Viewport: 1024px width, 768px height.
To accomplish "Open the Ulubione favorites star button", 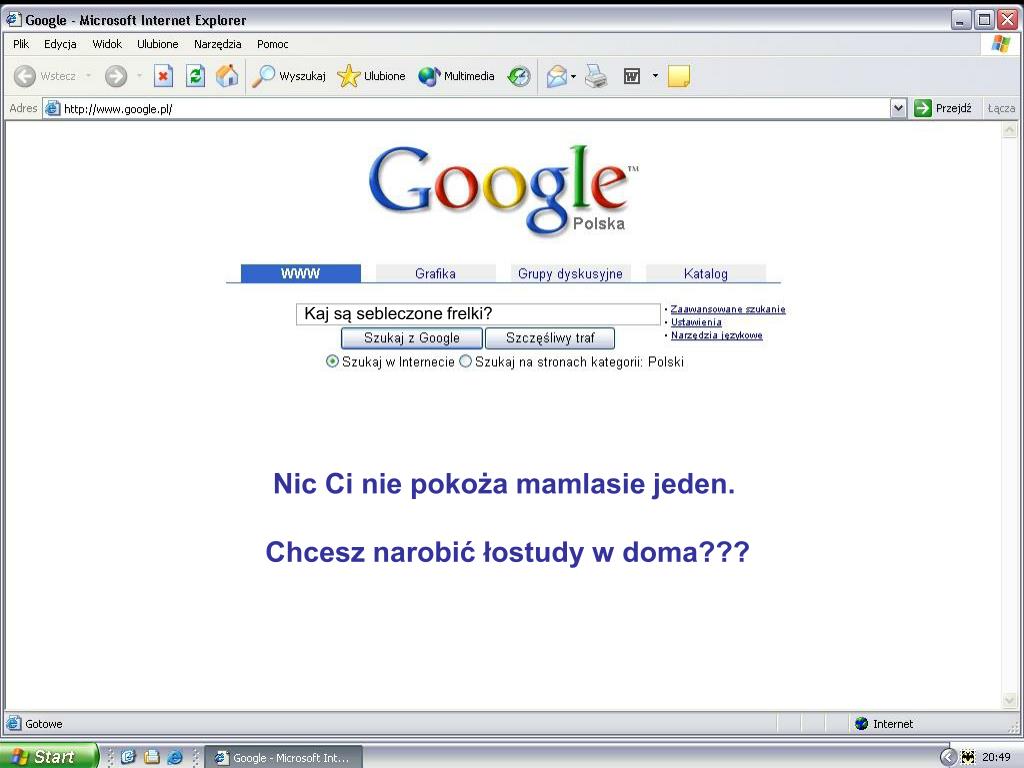I will [x=371, y=76].
